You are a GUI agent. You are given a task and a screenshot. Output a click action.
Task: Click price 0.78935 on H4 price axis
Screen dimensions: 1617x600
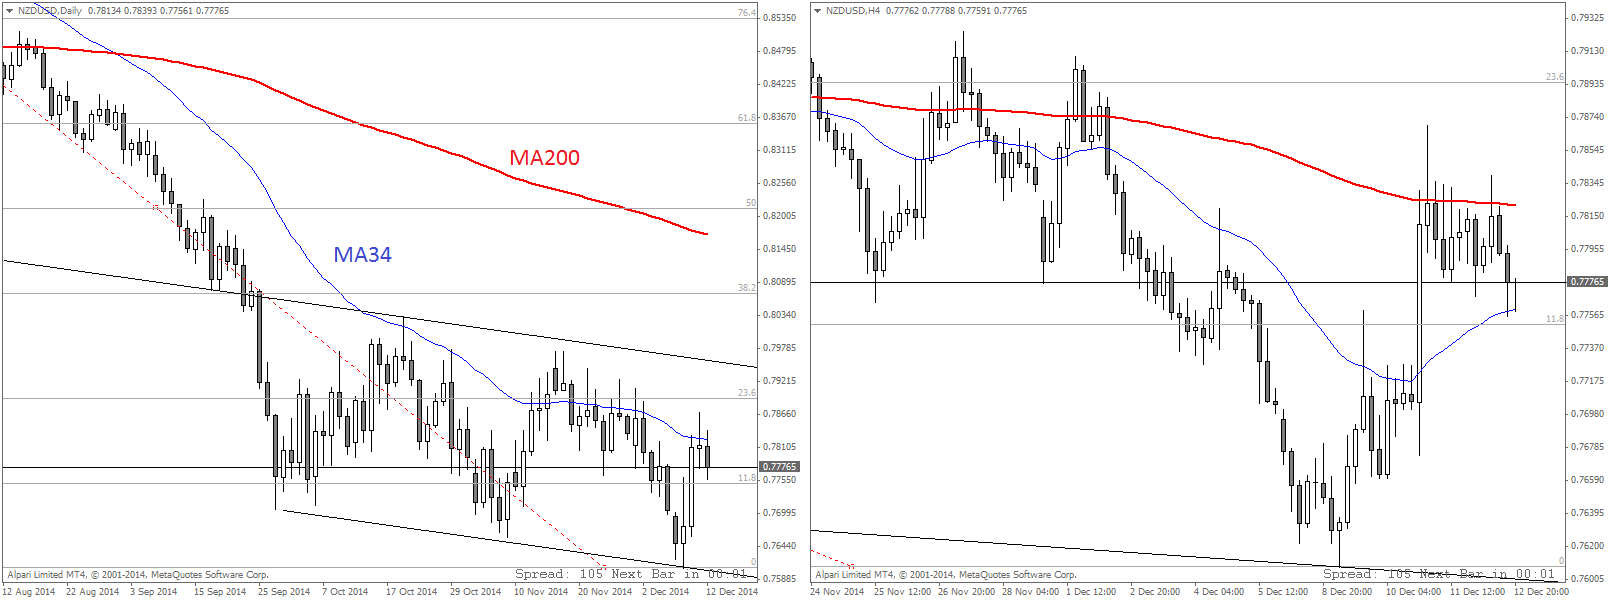[x=1588, y=84]
